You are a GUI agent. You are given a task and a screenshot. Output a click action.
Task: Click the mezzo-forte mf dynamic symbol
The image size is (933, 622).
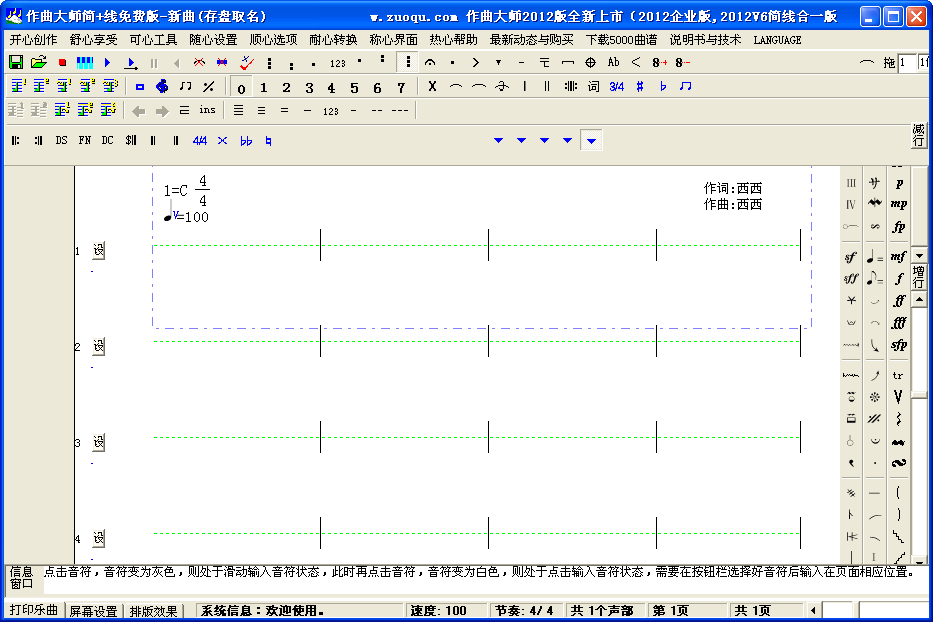[x=898, y=257]
